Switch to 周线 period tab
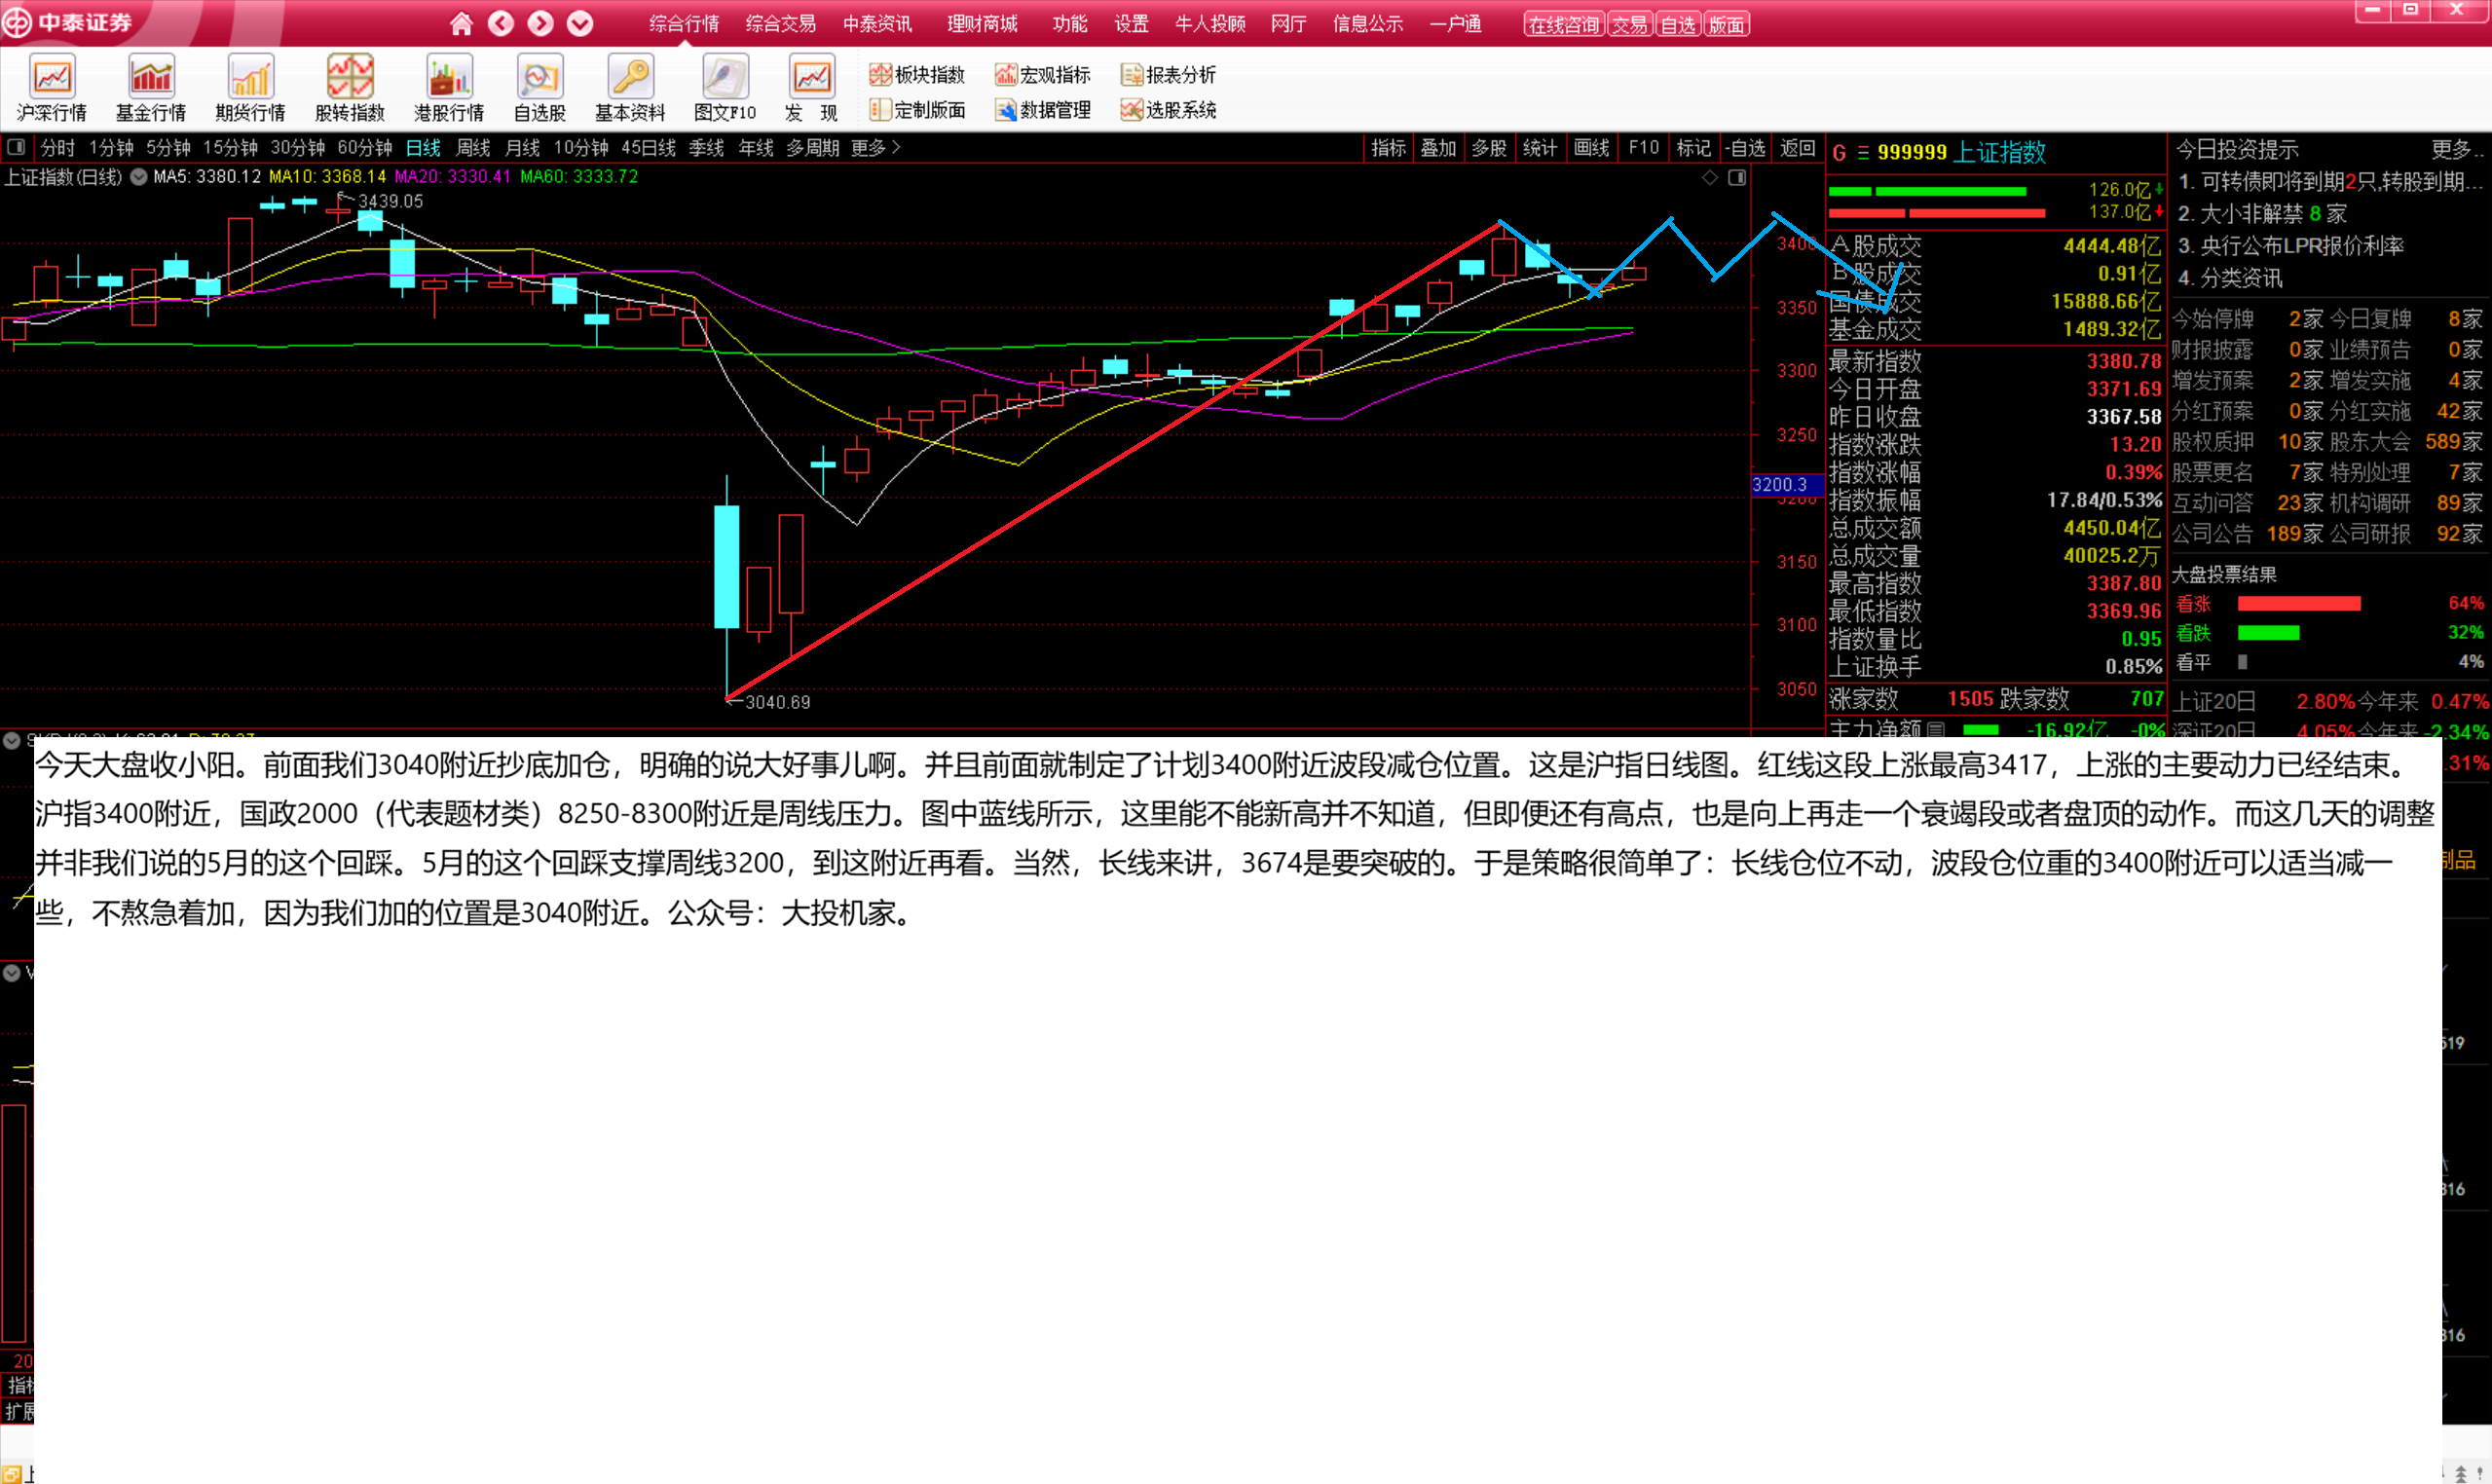This screenshot has height=1484, width=2492. point(473,147)
